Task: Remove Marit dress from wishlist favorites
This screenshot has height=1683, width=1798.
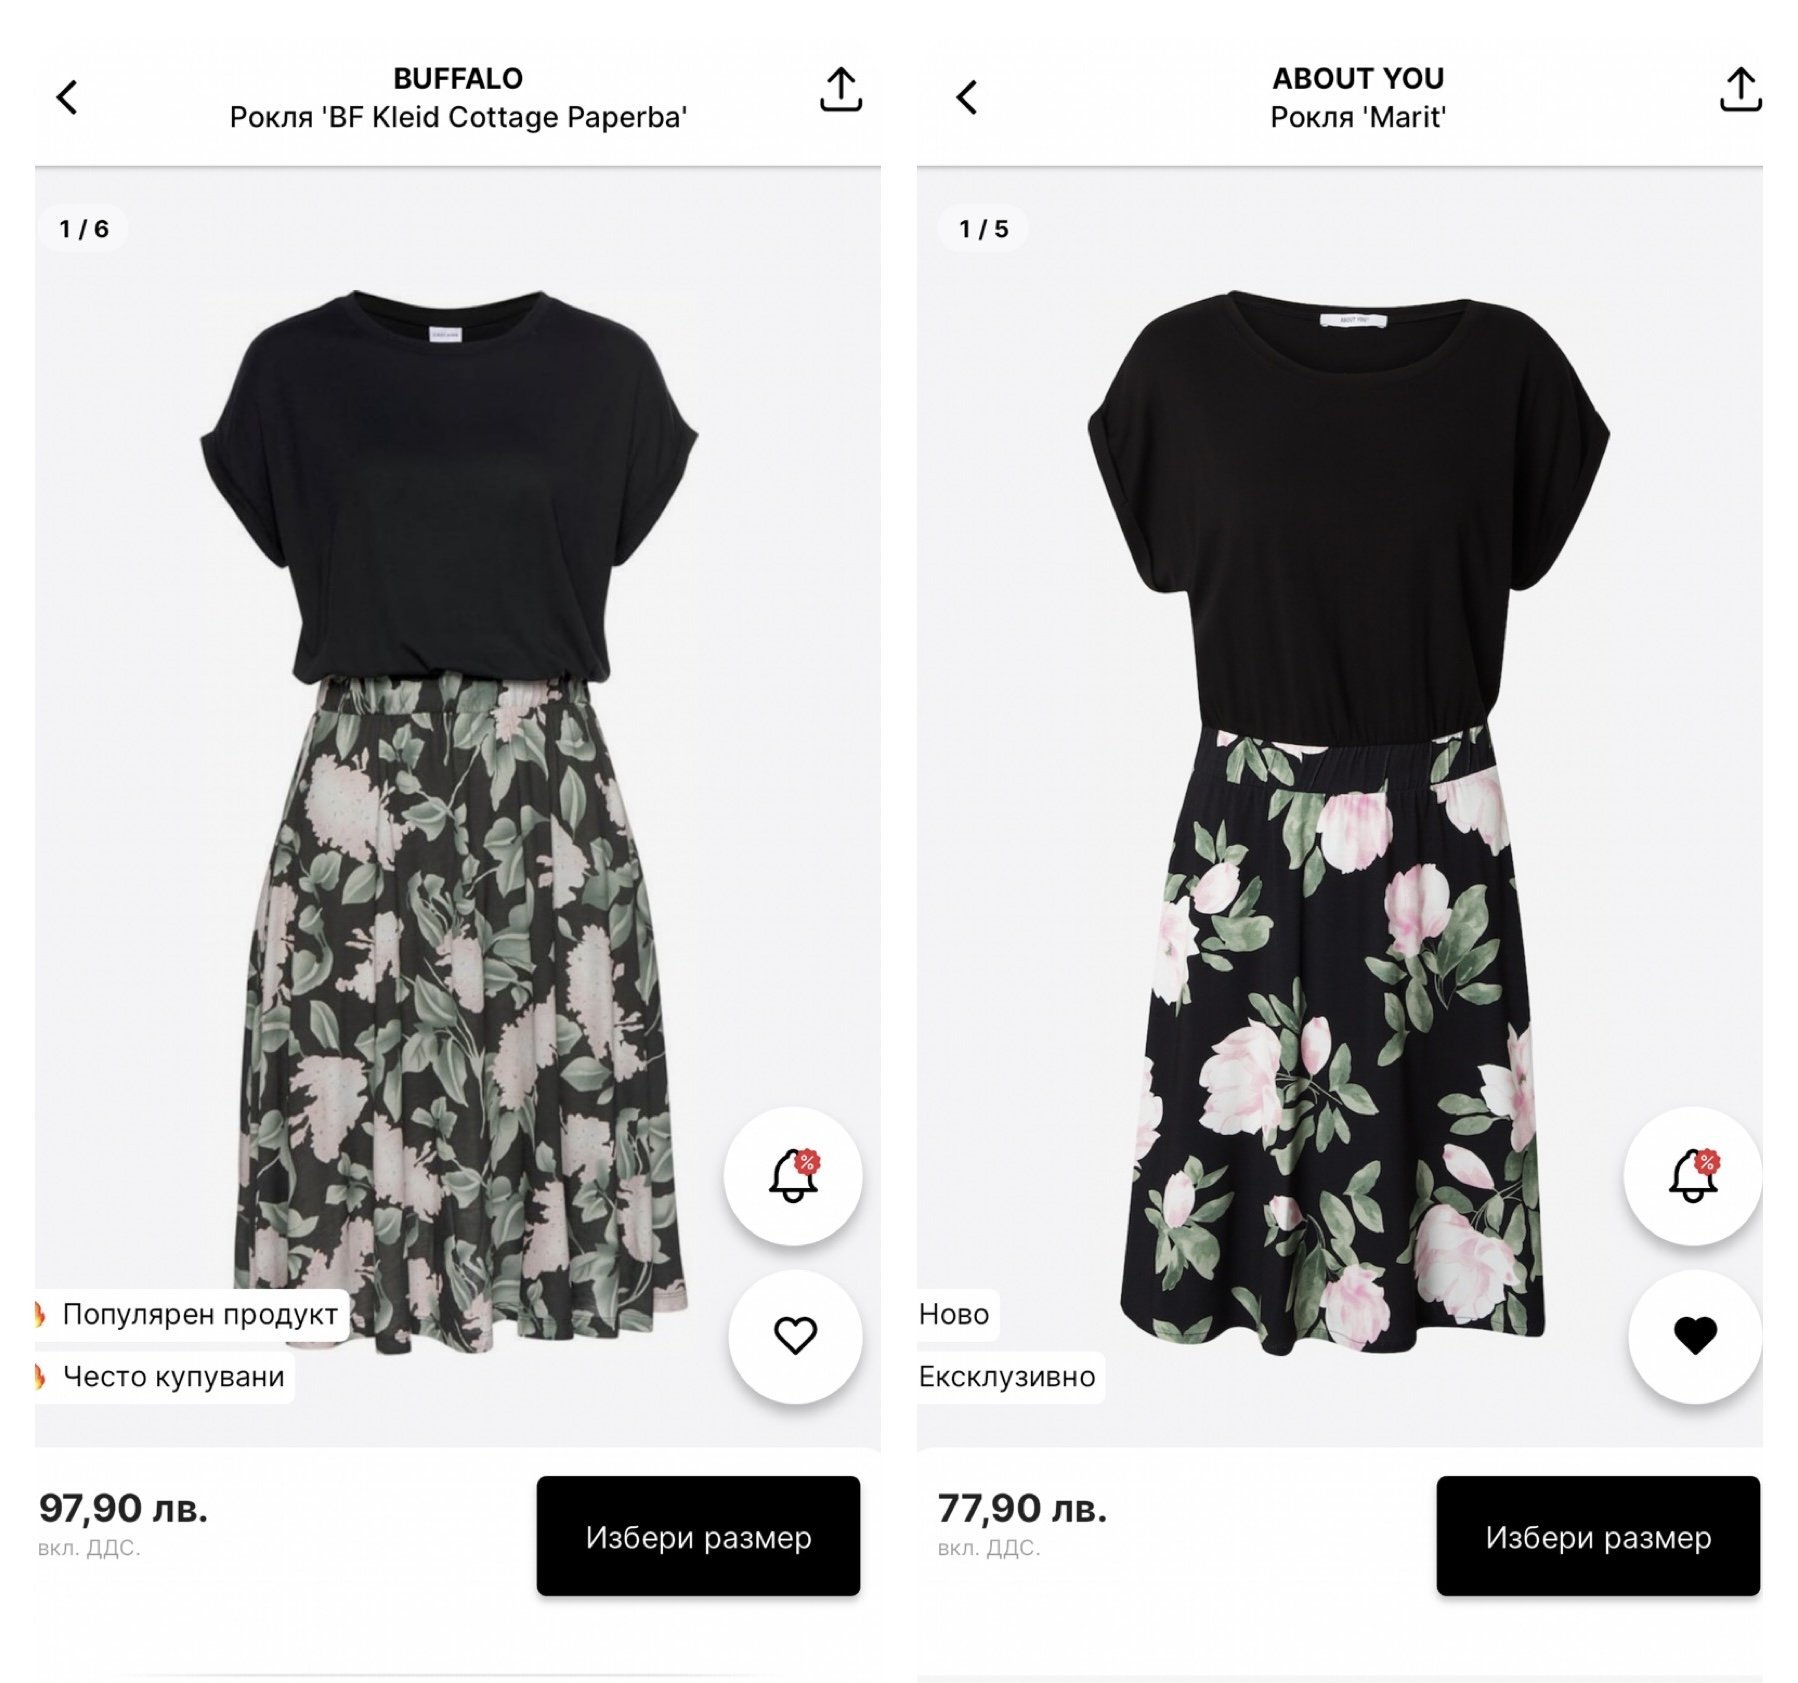Action: [1695, 1336]
